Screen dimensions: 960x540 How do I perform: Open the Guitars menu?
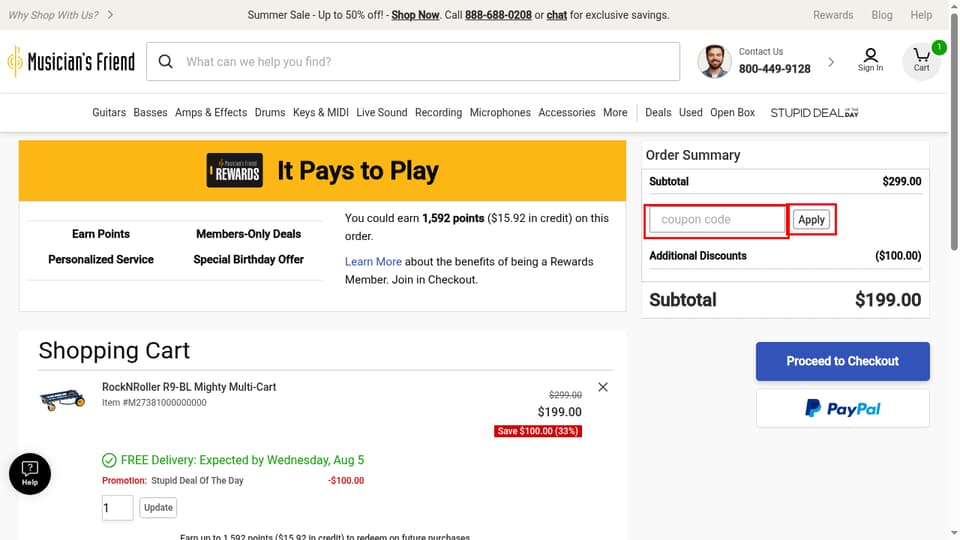109,113
